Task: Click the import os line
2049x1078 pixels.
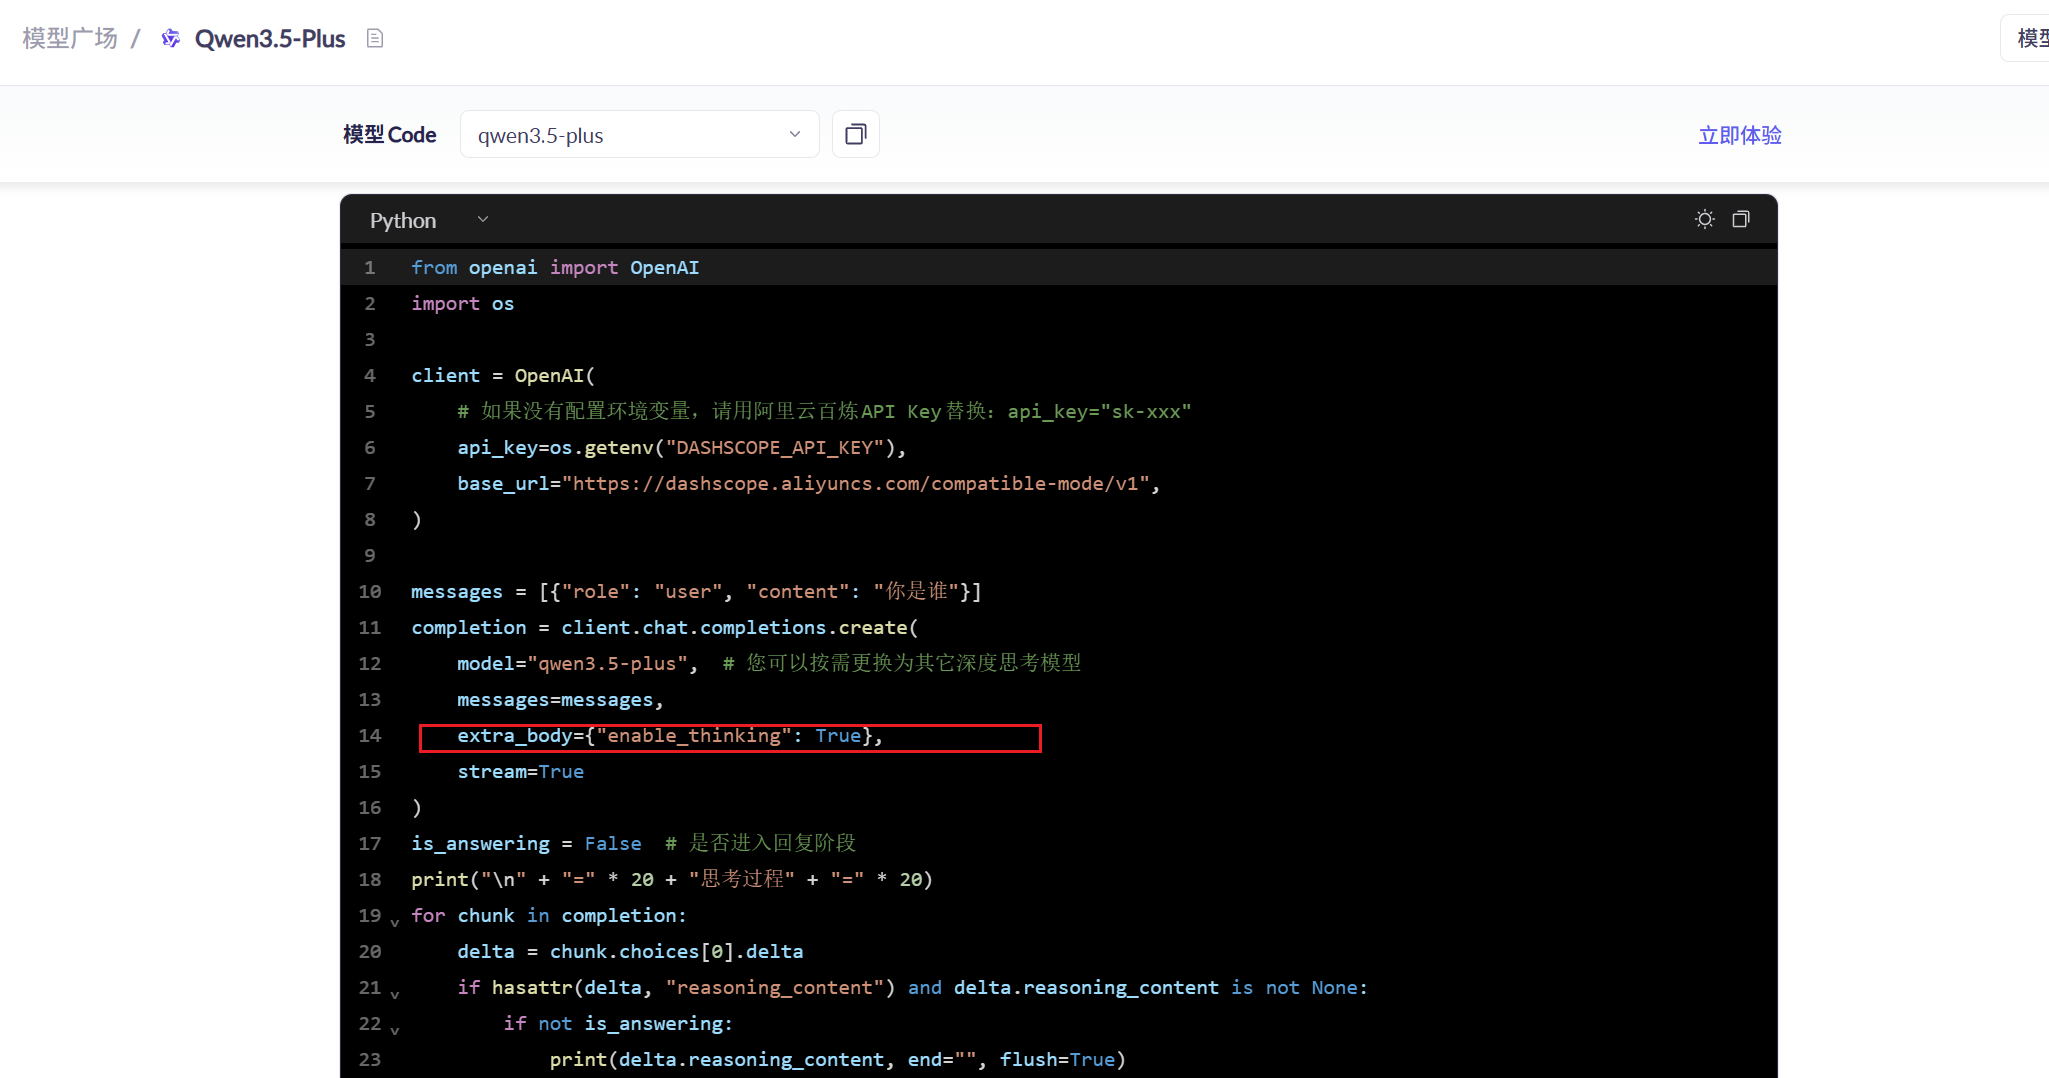Action: click(x=462, y=303)
